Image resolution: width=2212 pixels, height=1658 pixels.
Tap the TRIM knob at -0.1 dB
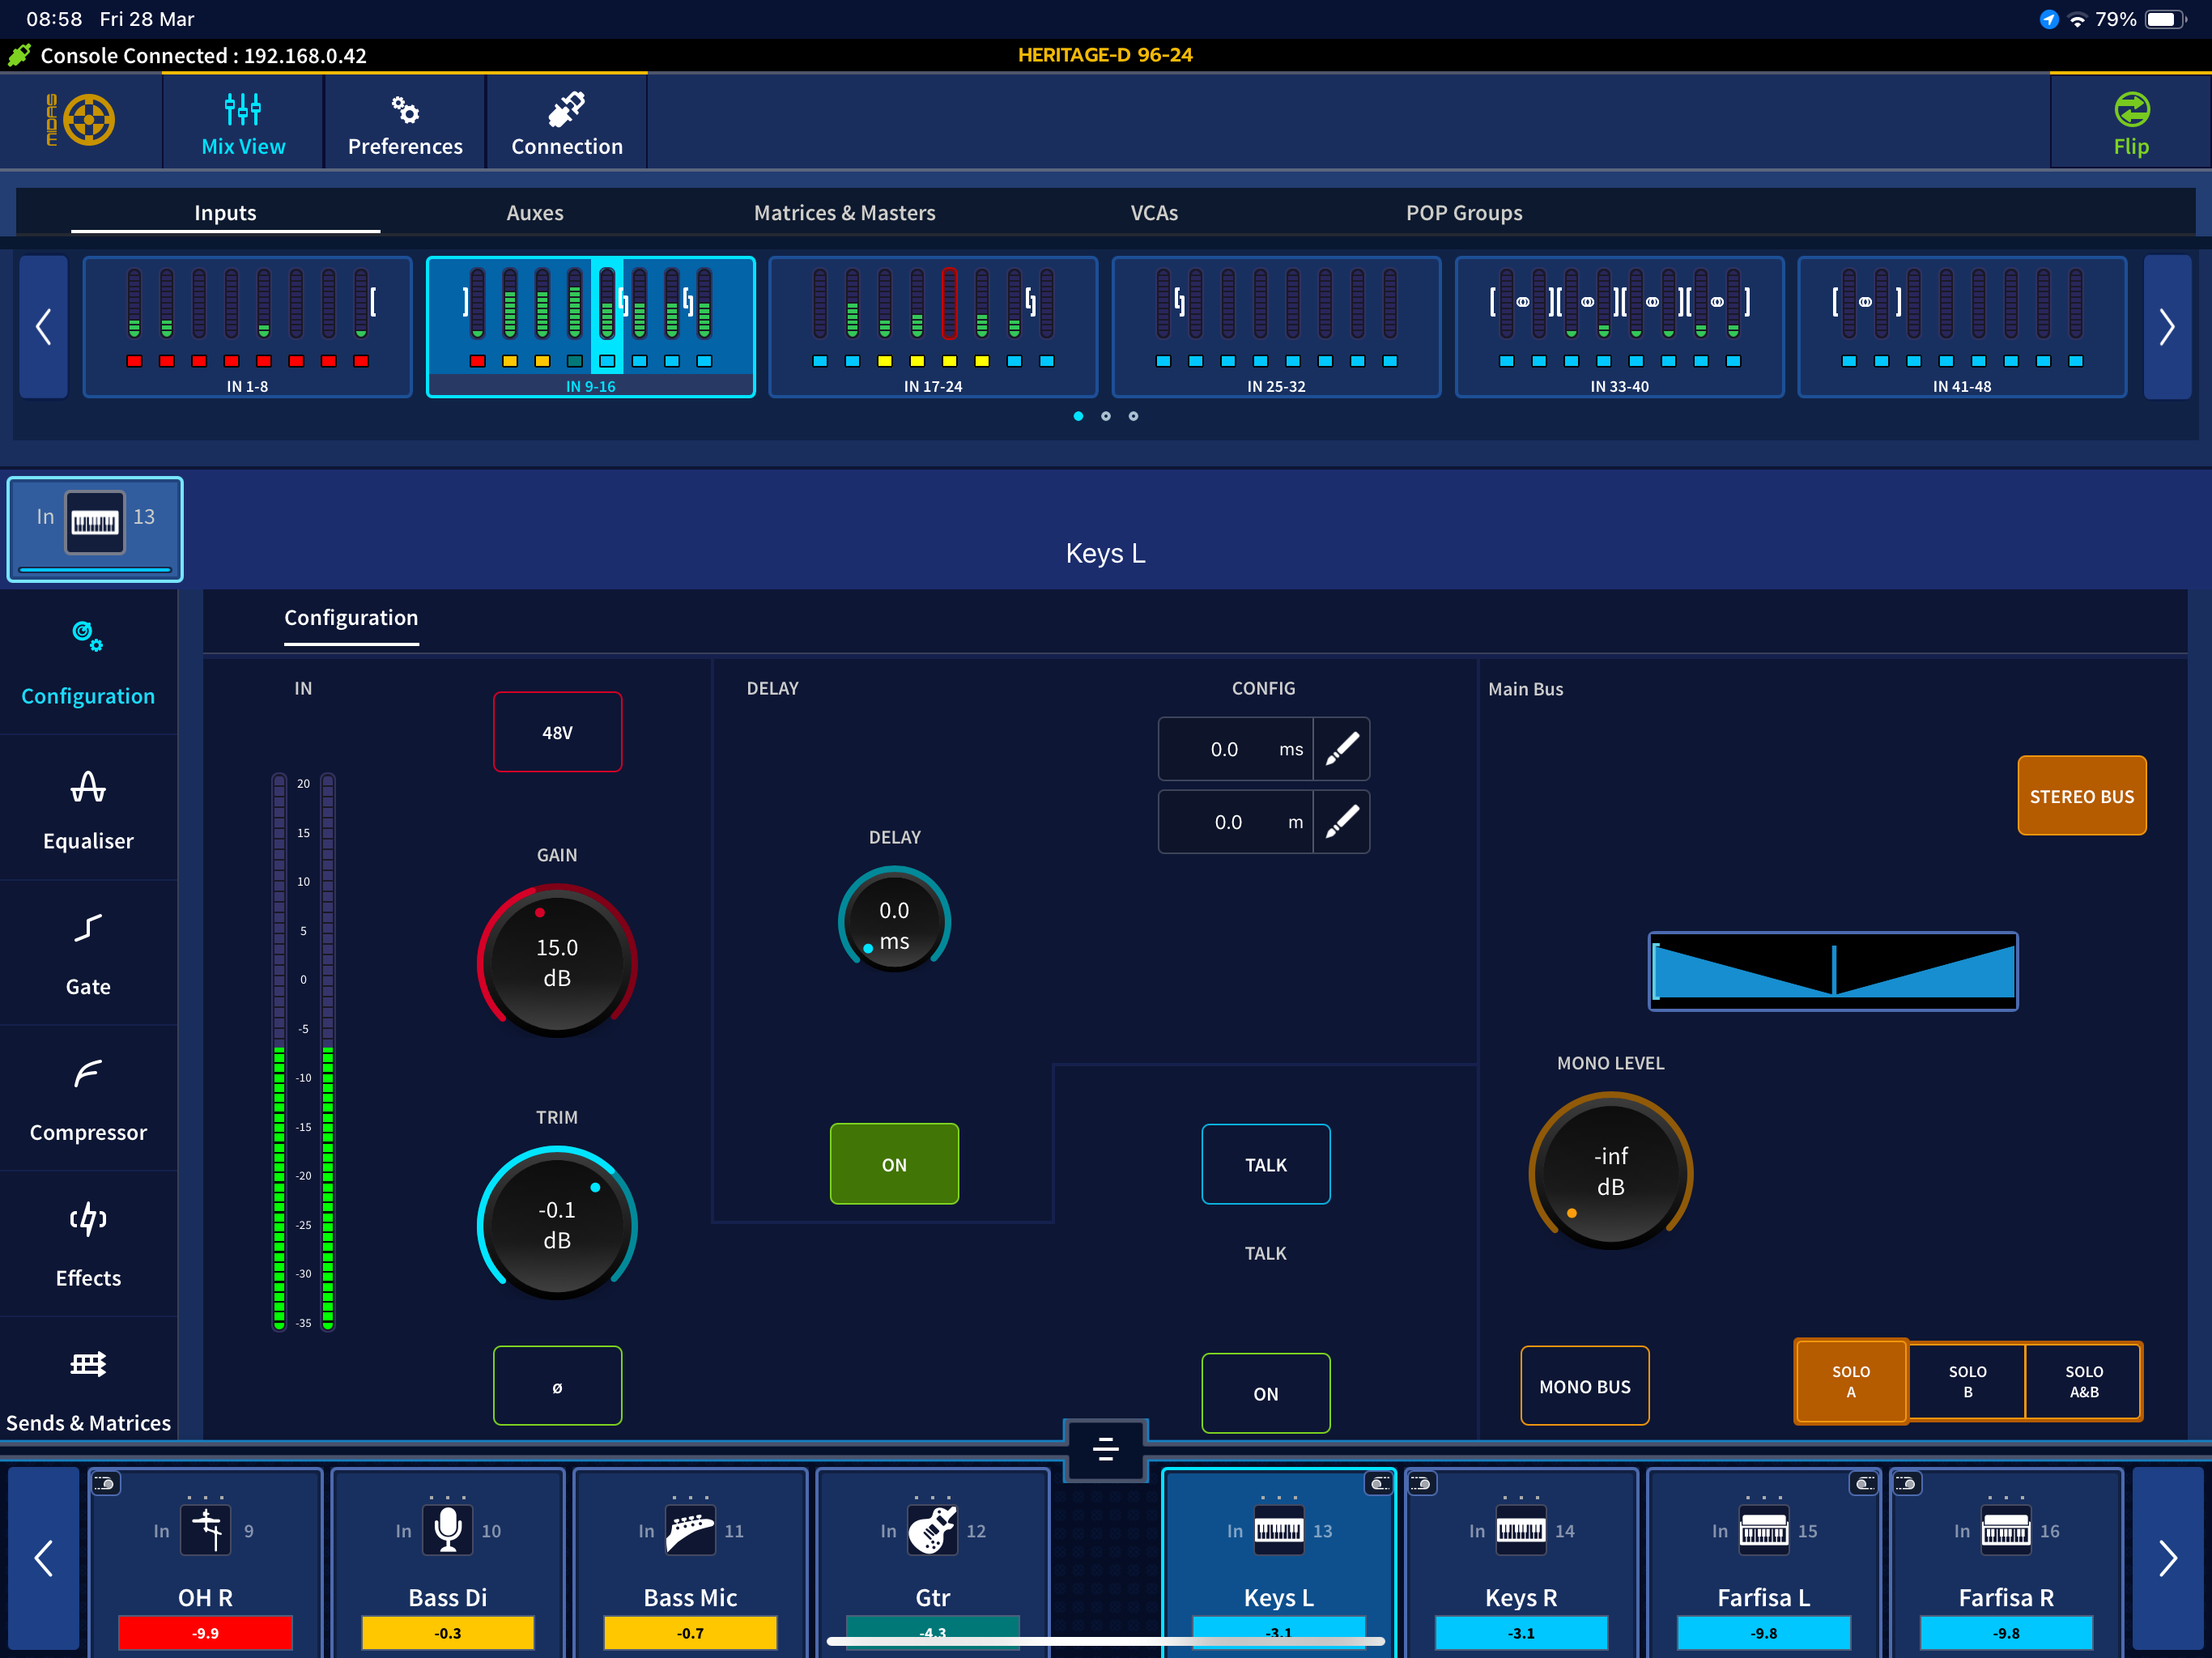[557, 1224]
